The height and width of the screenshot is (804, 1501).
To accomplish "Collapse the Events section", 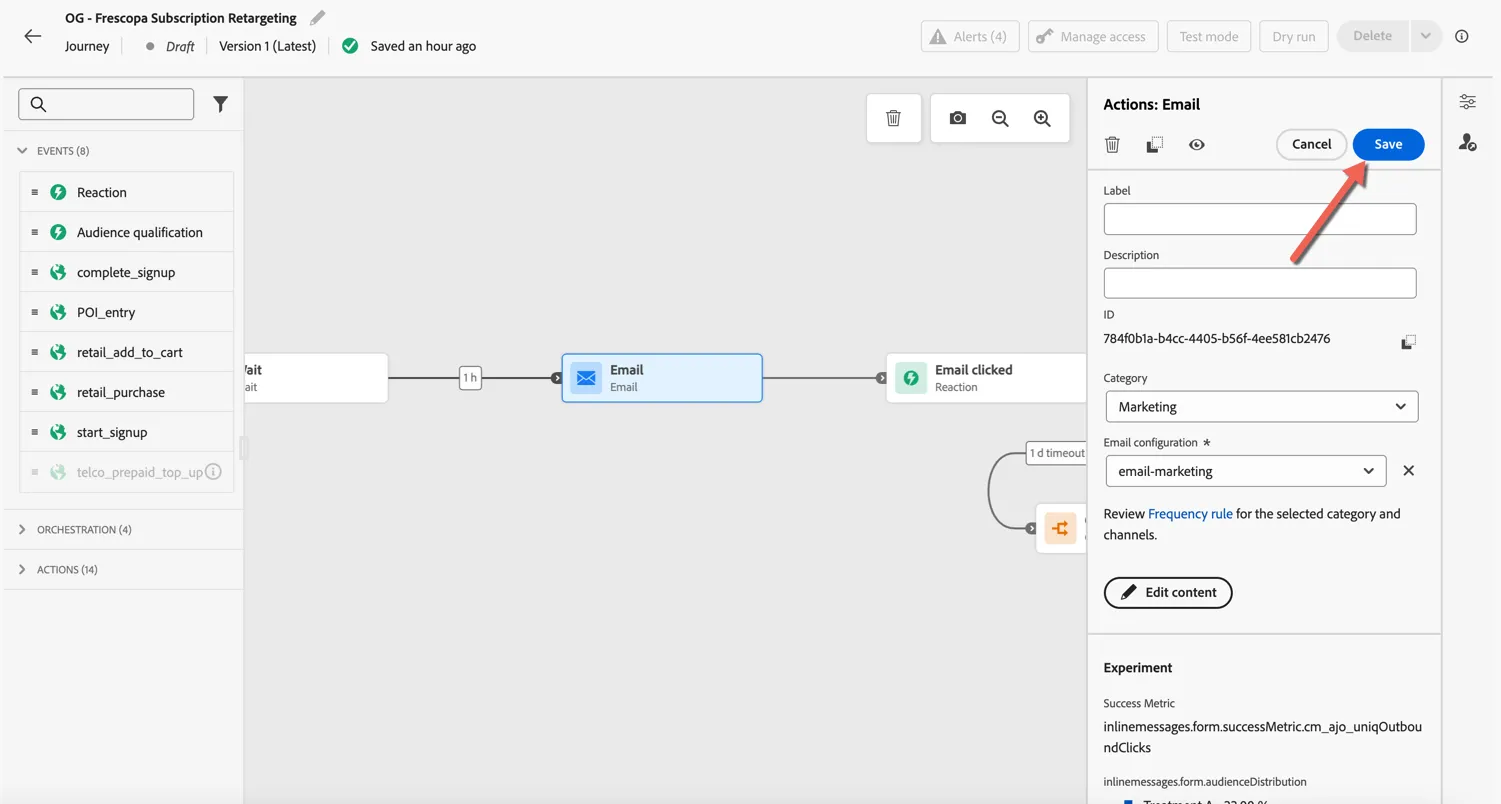I will pos(22,151).
